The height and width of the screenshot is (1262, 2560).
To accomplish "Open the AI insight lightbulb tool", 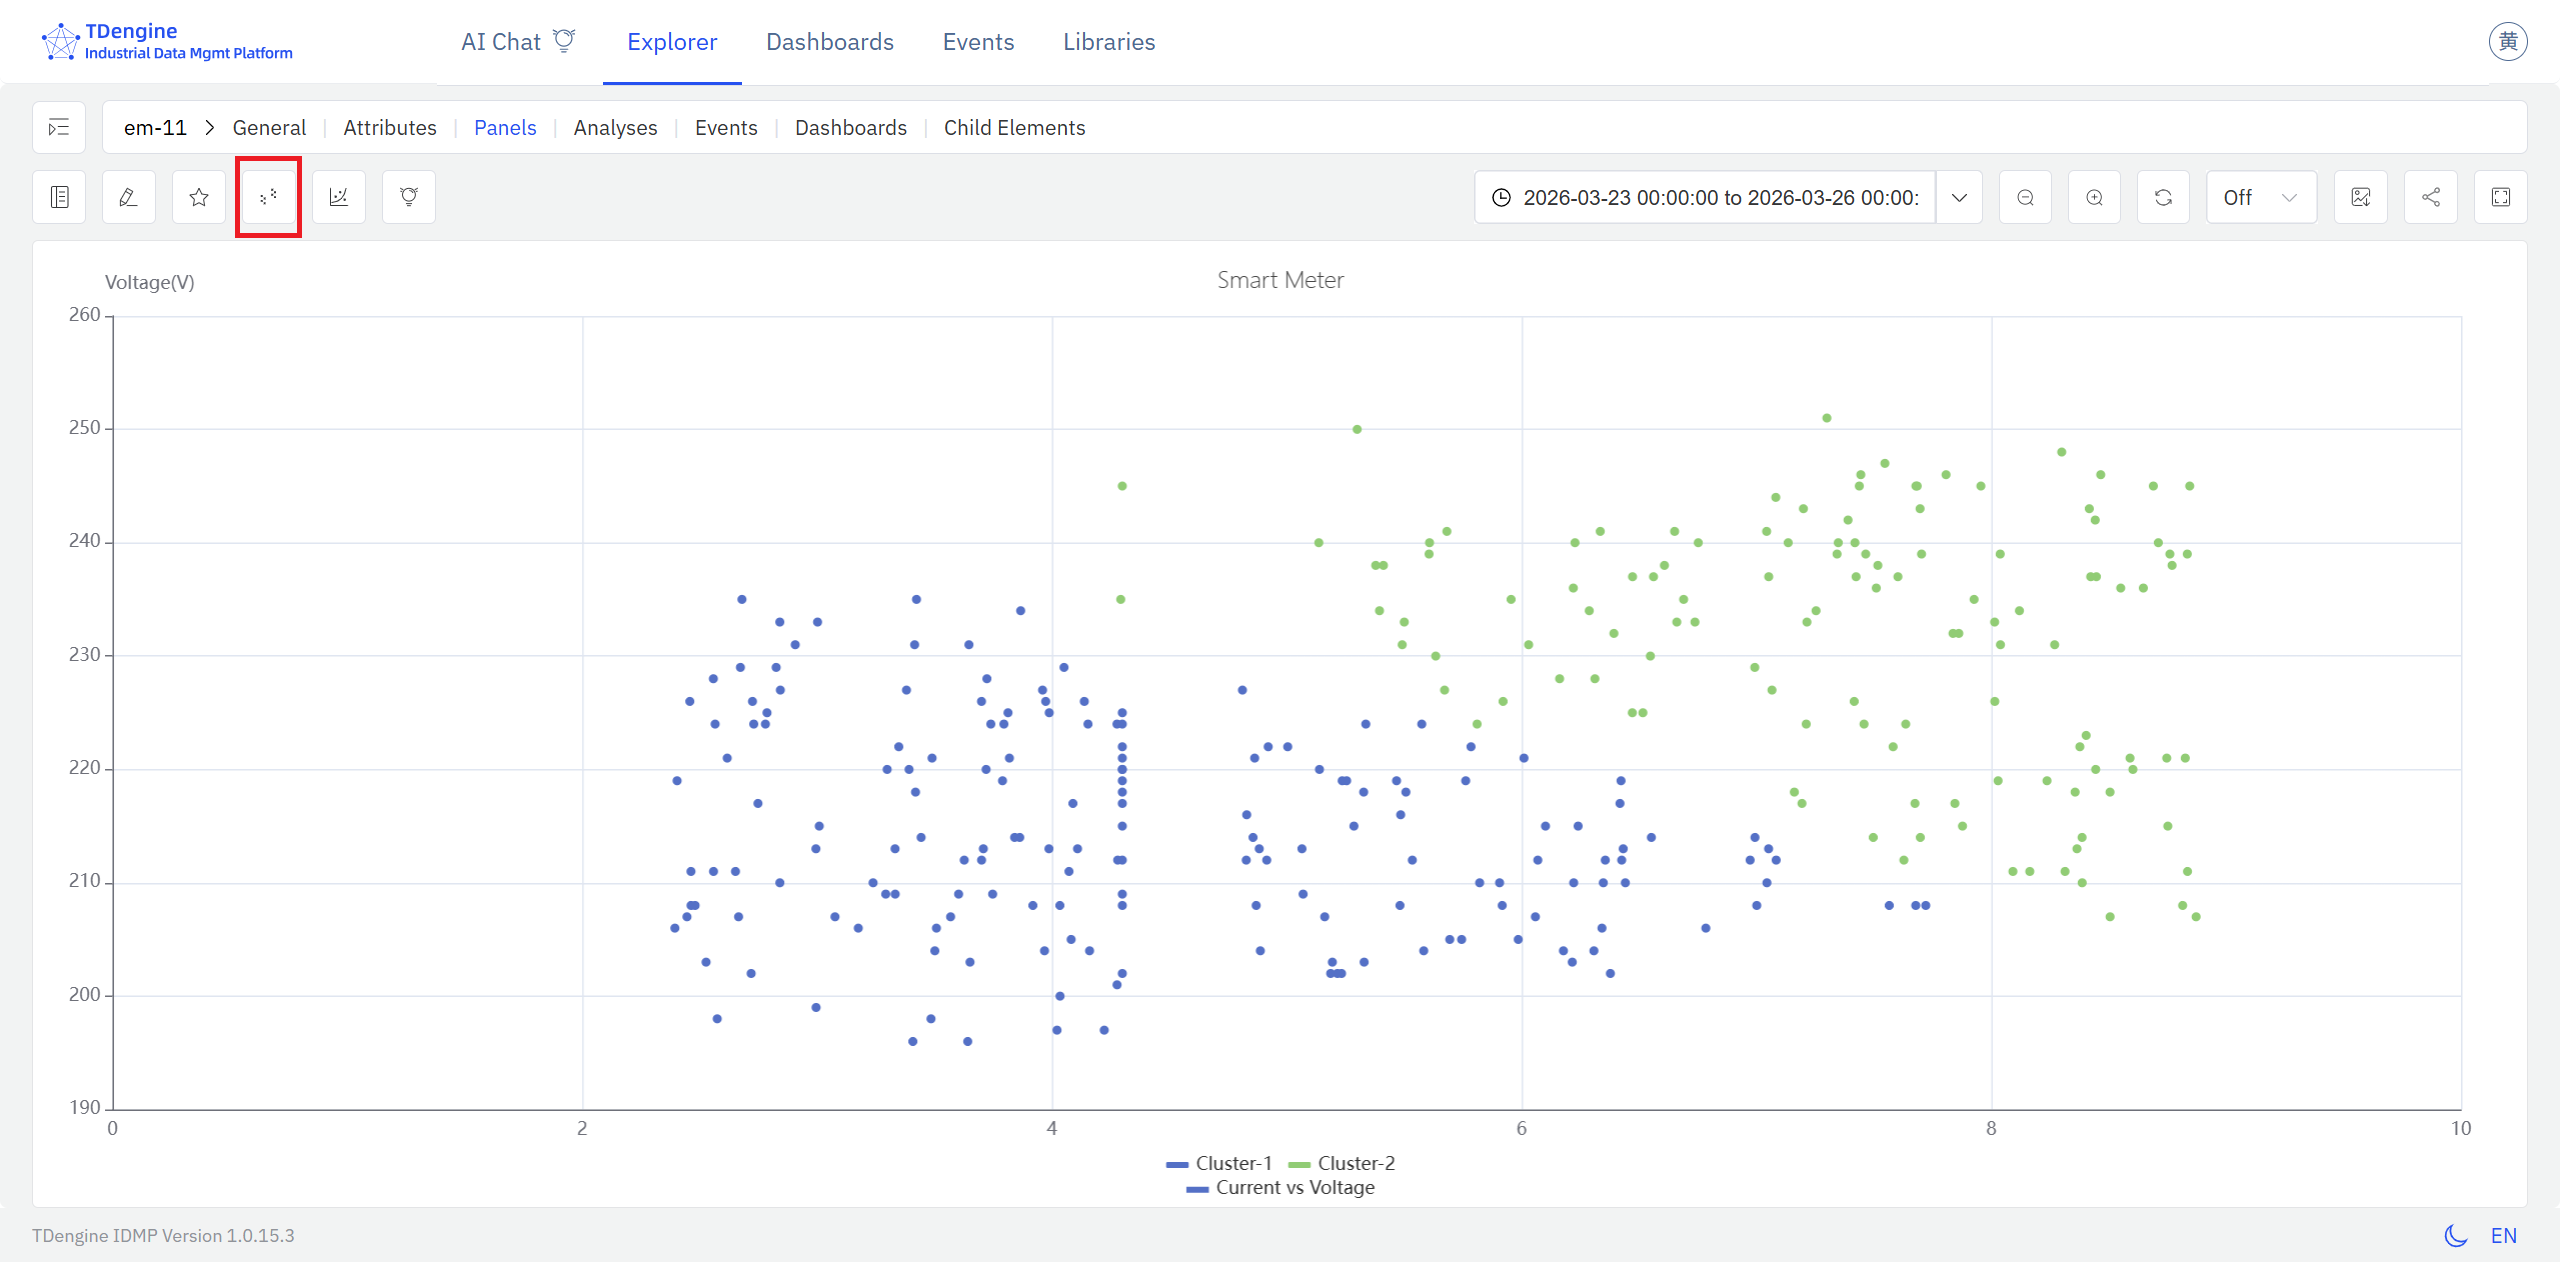I will pyautogui.click(x=407, y=197).
